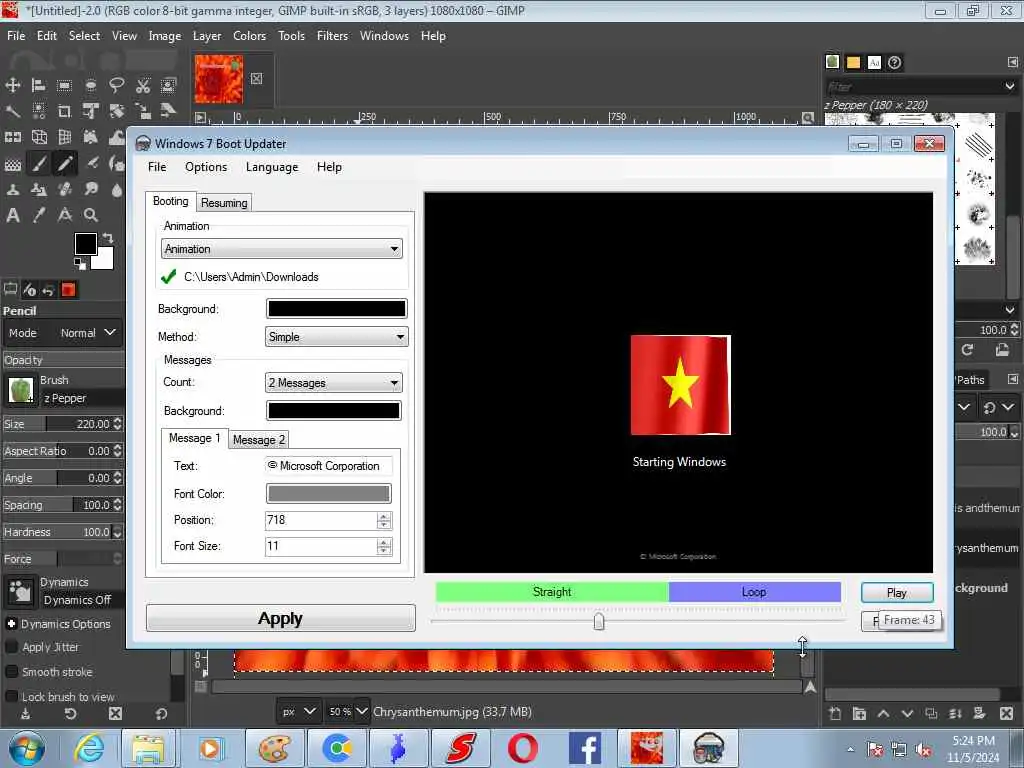Open the Animation dropdown in Boot Updater

[x=281, y=249]
